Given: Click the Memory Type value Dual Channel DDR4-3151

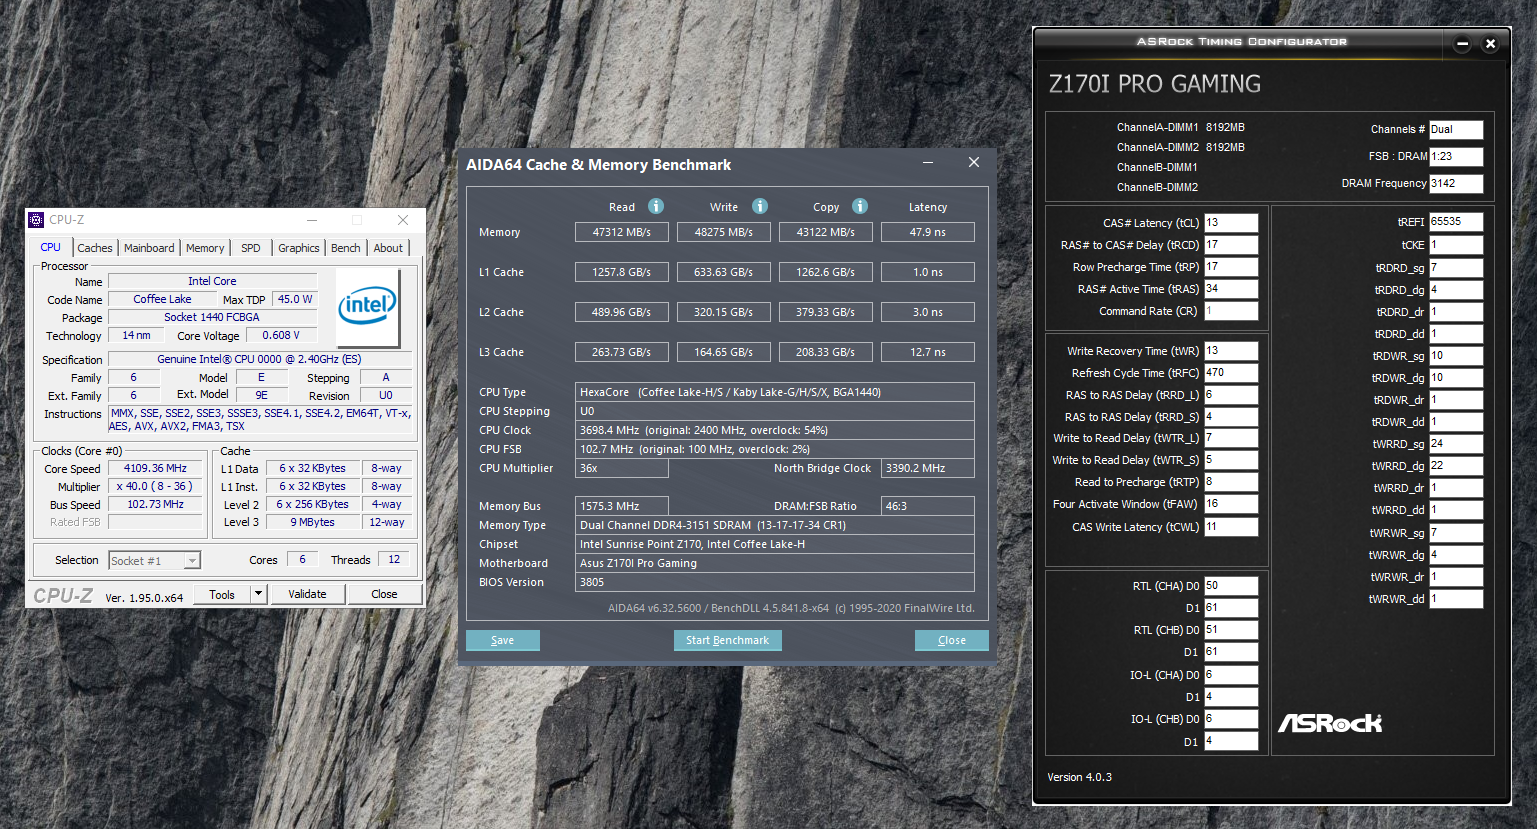Looking at the screenshot, I should [775, 525].
